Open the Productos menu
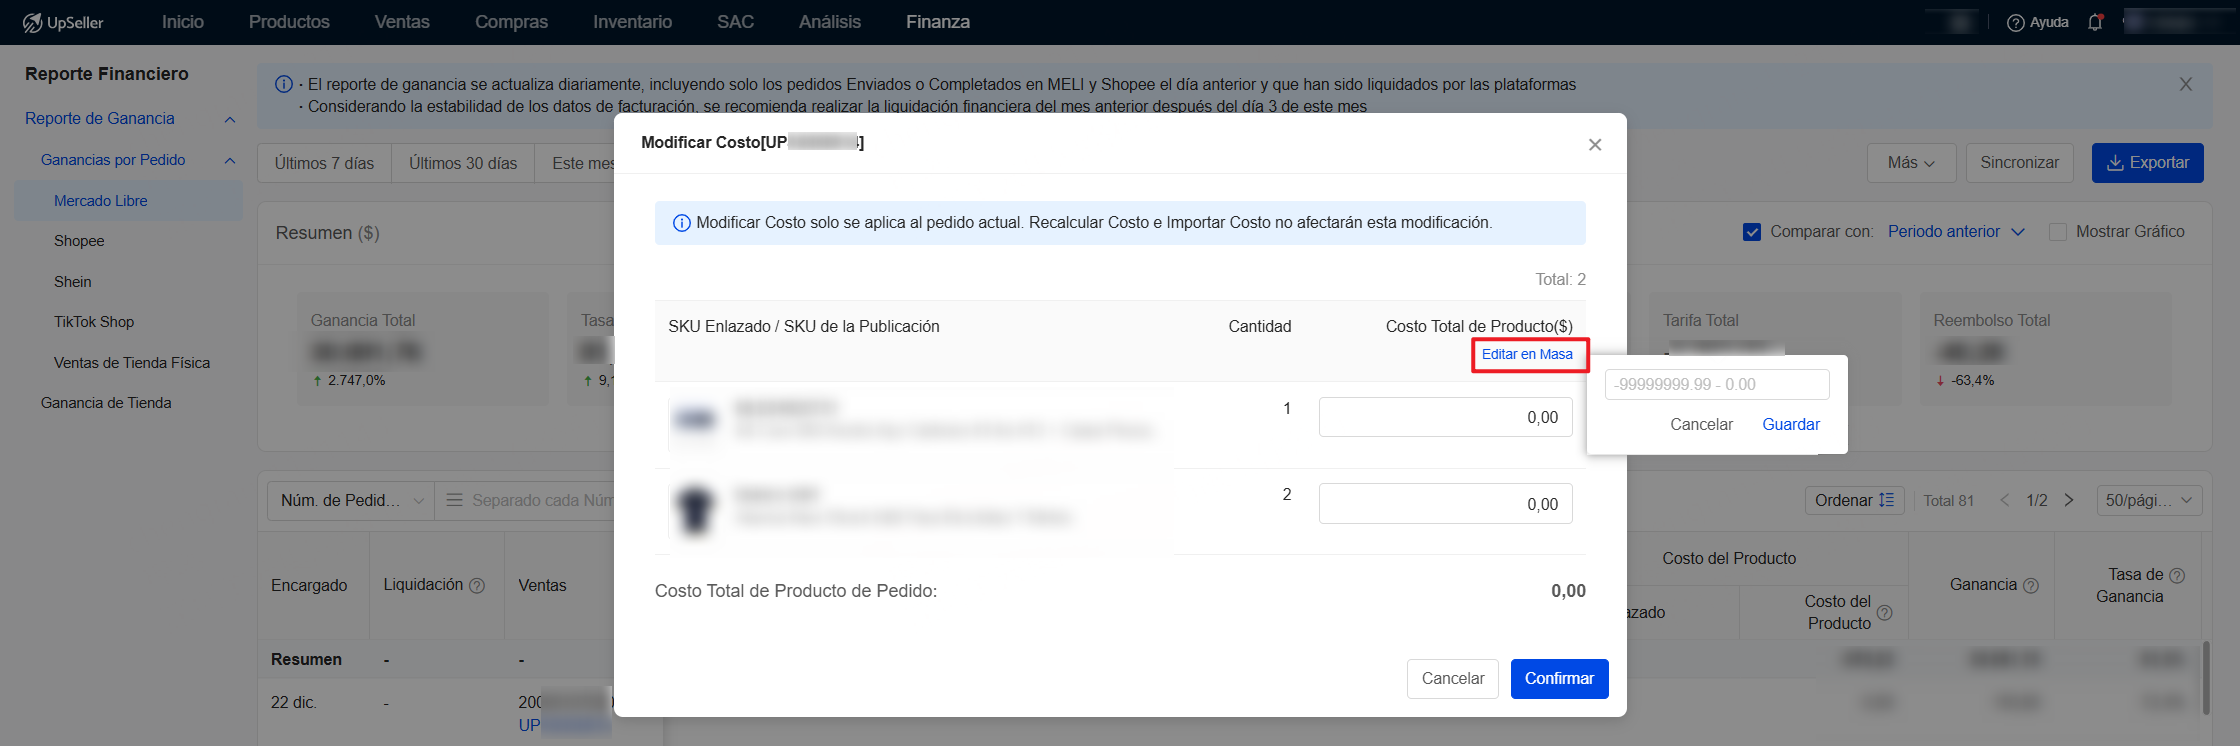This screenshot has height=746, width=2240. tap(289, 22)
